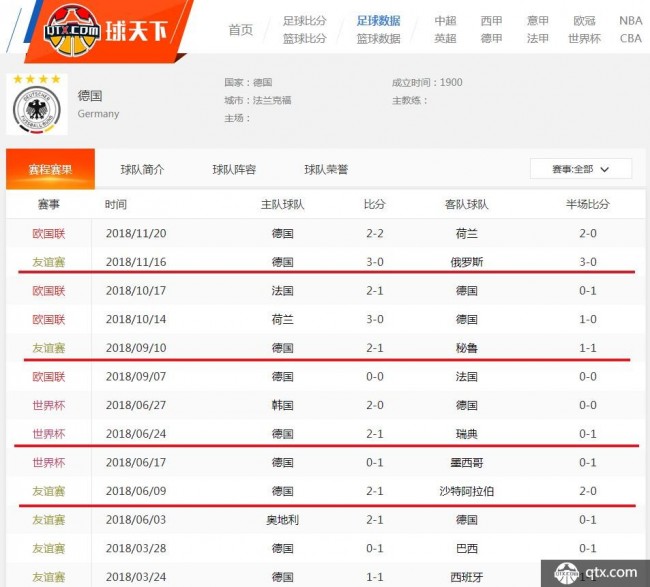
Task: Click the 3-0 score in 2018/10/14 row
Action: coord(375,319)
